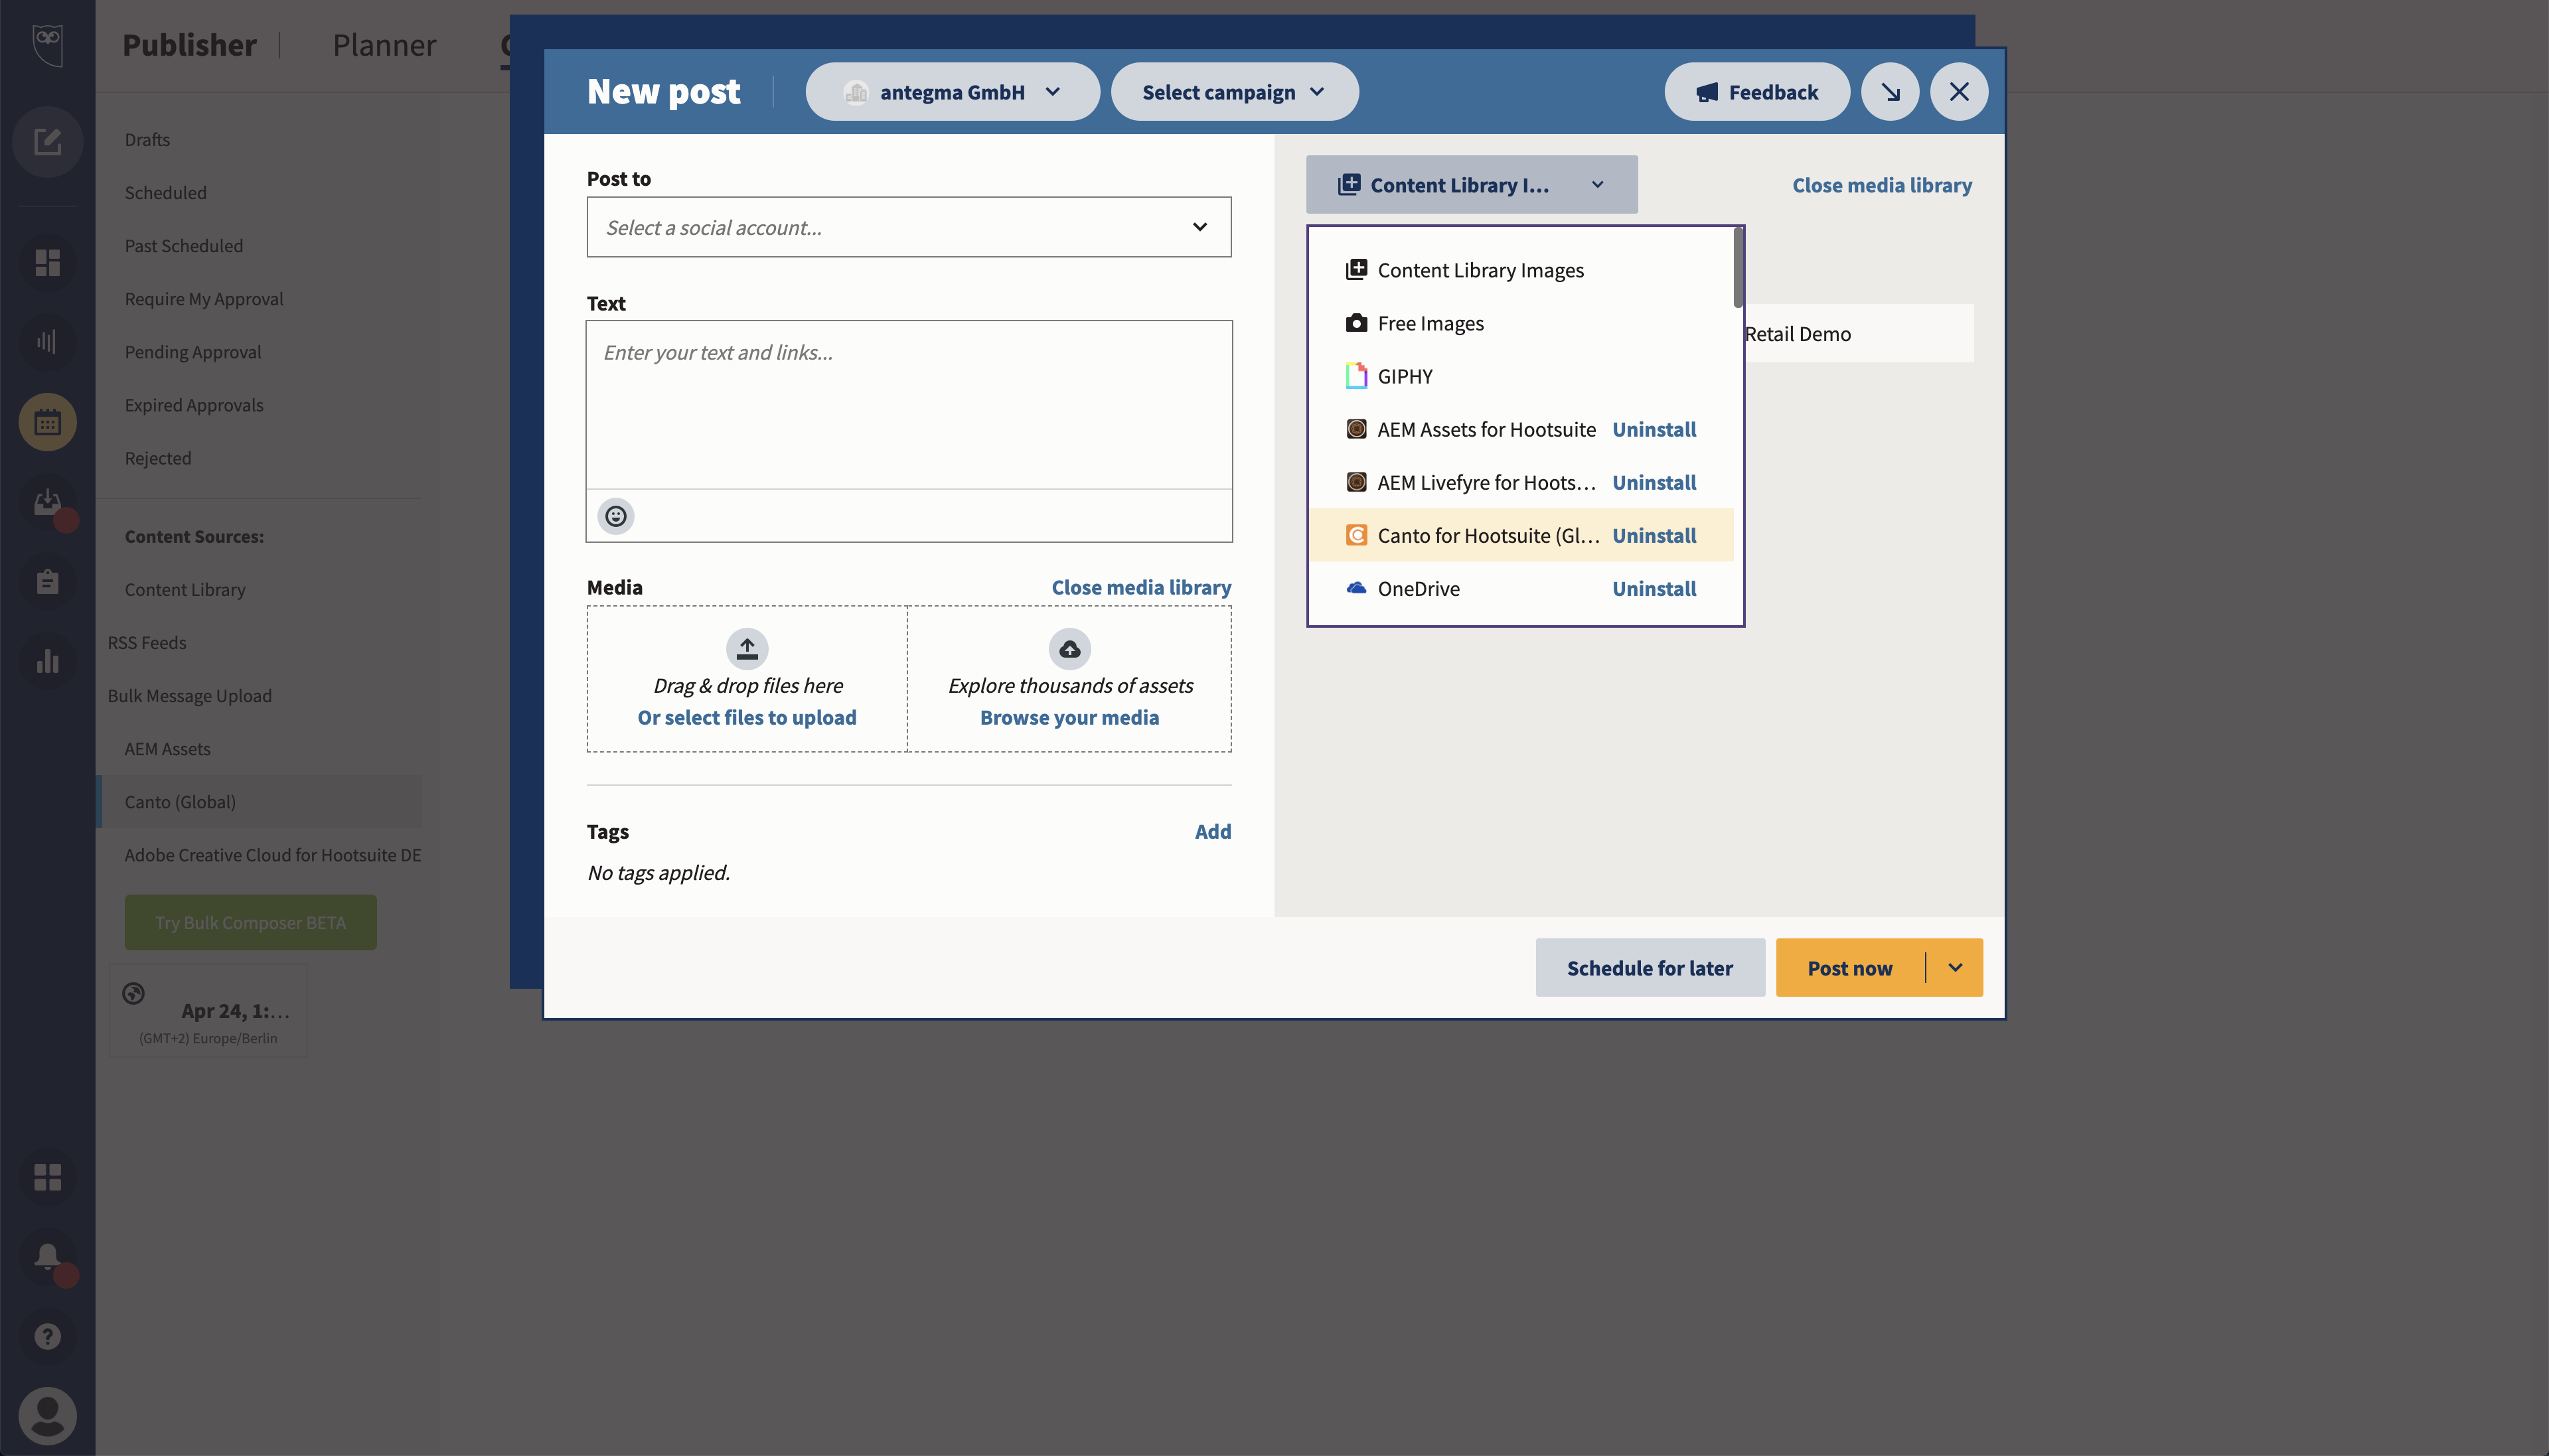Open Scheduled posts list
The height and width of the screenshot is (1456, 2549).
coord(166,193)
